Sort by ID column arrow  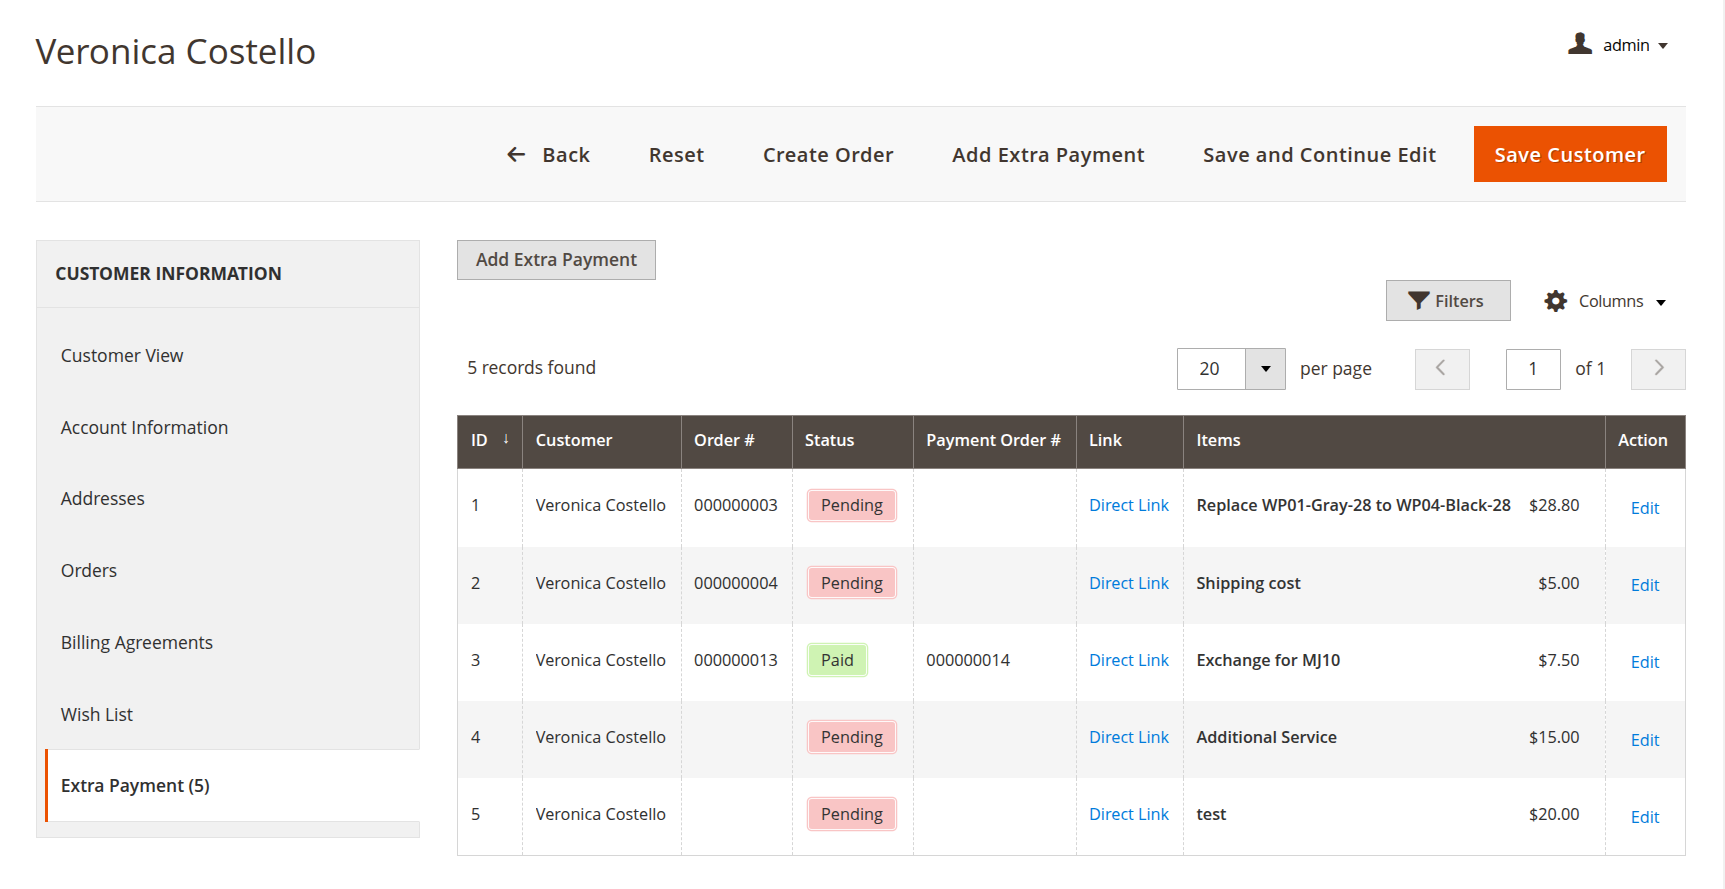pyautogui.click(x=506, y=440)
